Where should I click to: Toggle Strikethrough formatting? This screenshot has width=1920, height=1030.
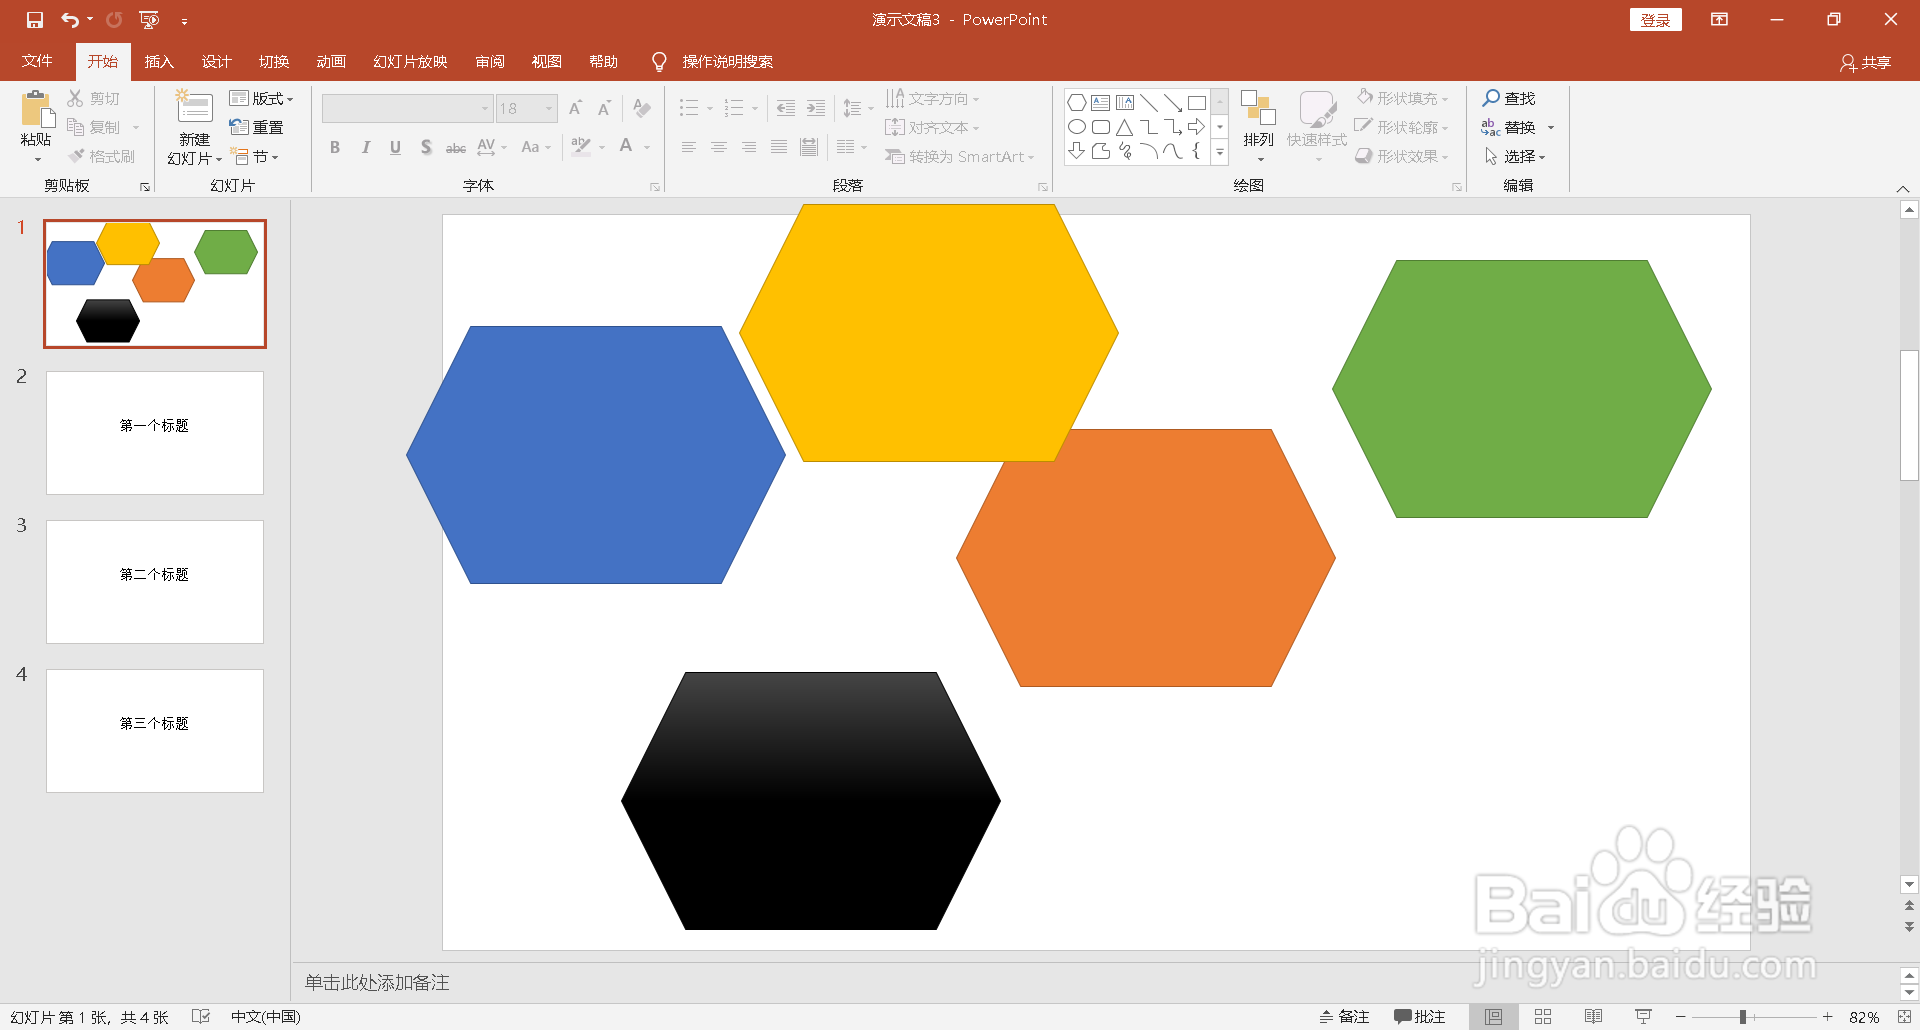[456, 148]
